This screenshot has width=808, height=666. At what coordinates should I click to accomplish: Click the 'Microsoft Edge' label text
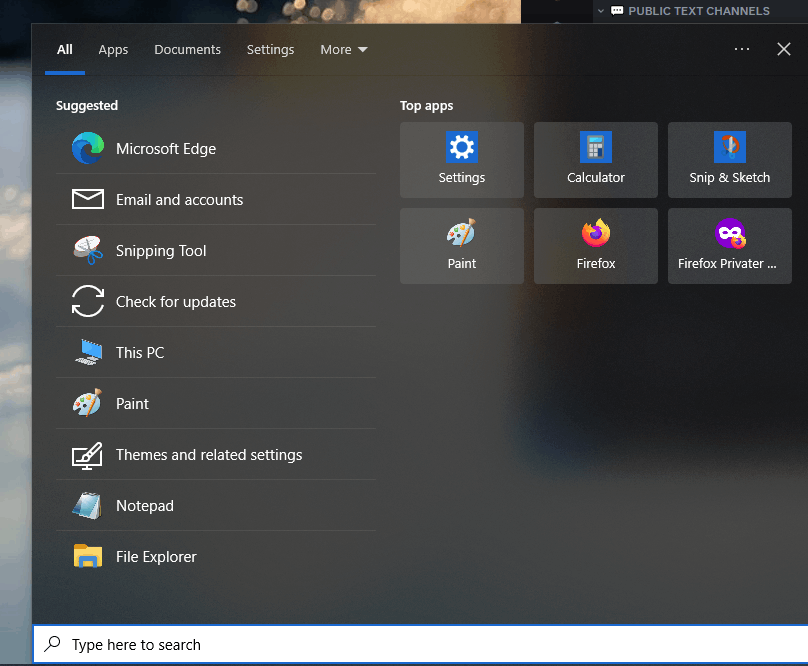coord(166,148)
